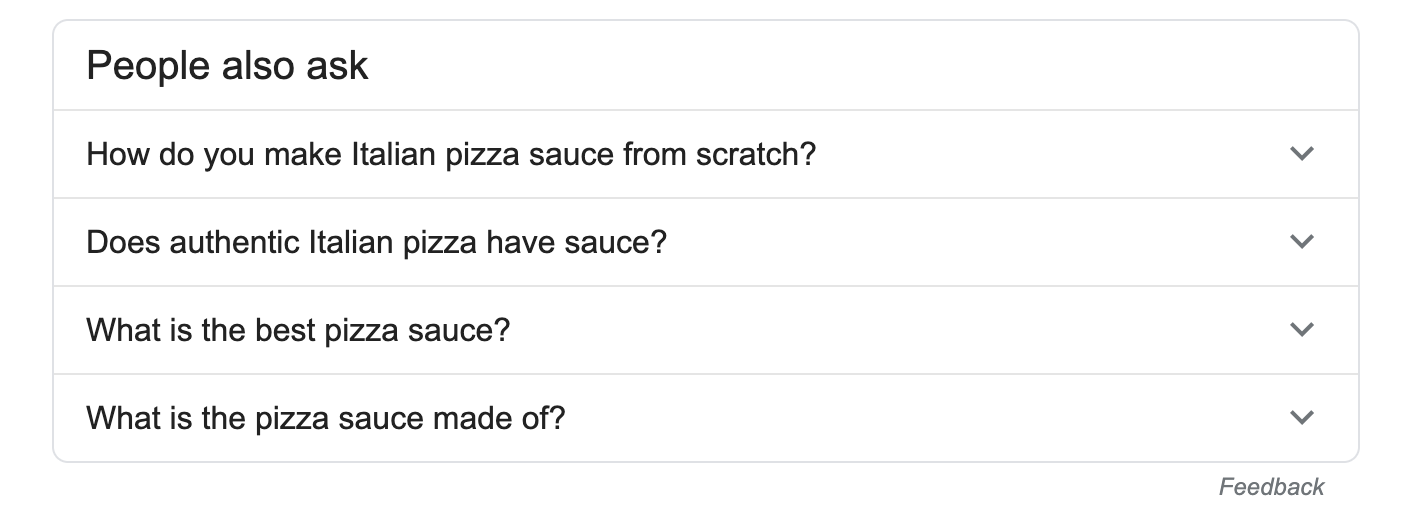Click the 'People also ask' heading
1412x514 pixels.
click(228, 66)
